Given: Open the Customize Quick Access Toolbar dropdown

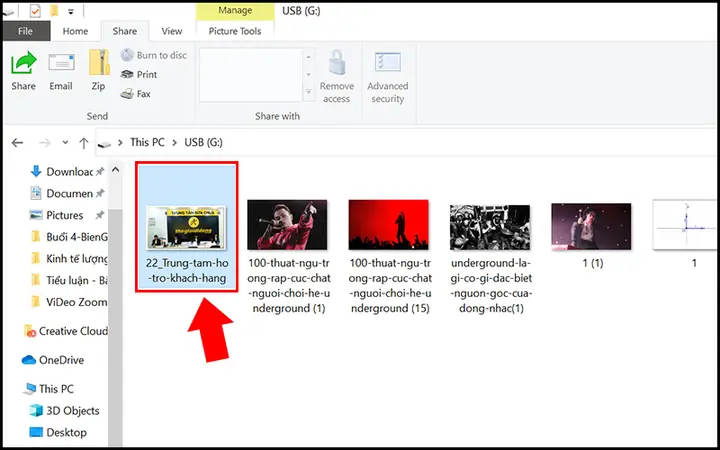Looking at the screenshot, I should [71, 11].
